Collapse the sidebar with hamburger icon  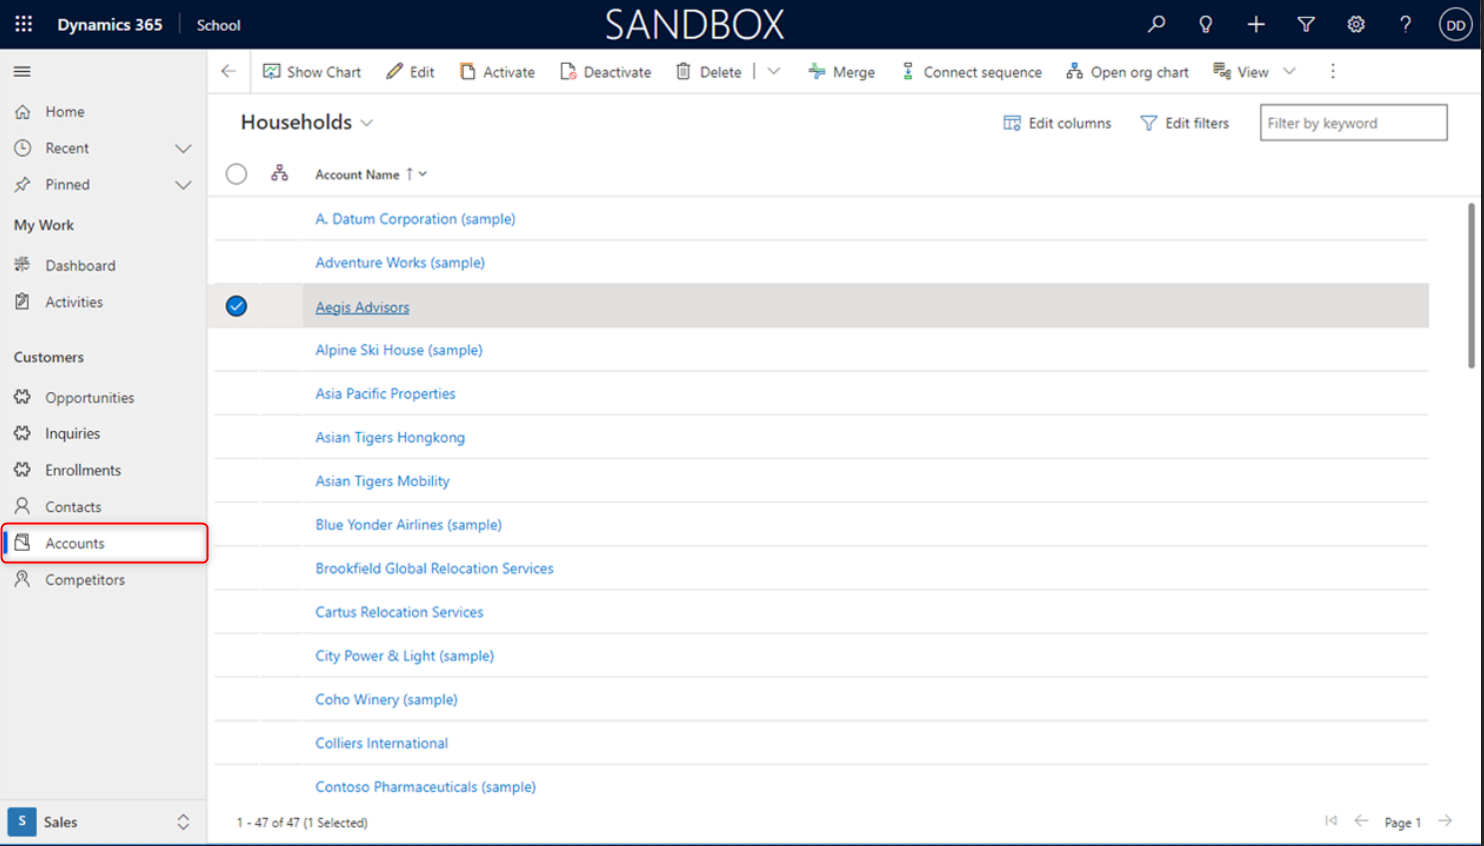click(22, 71)
